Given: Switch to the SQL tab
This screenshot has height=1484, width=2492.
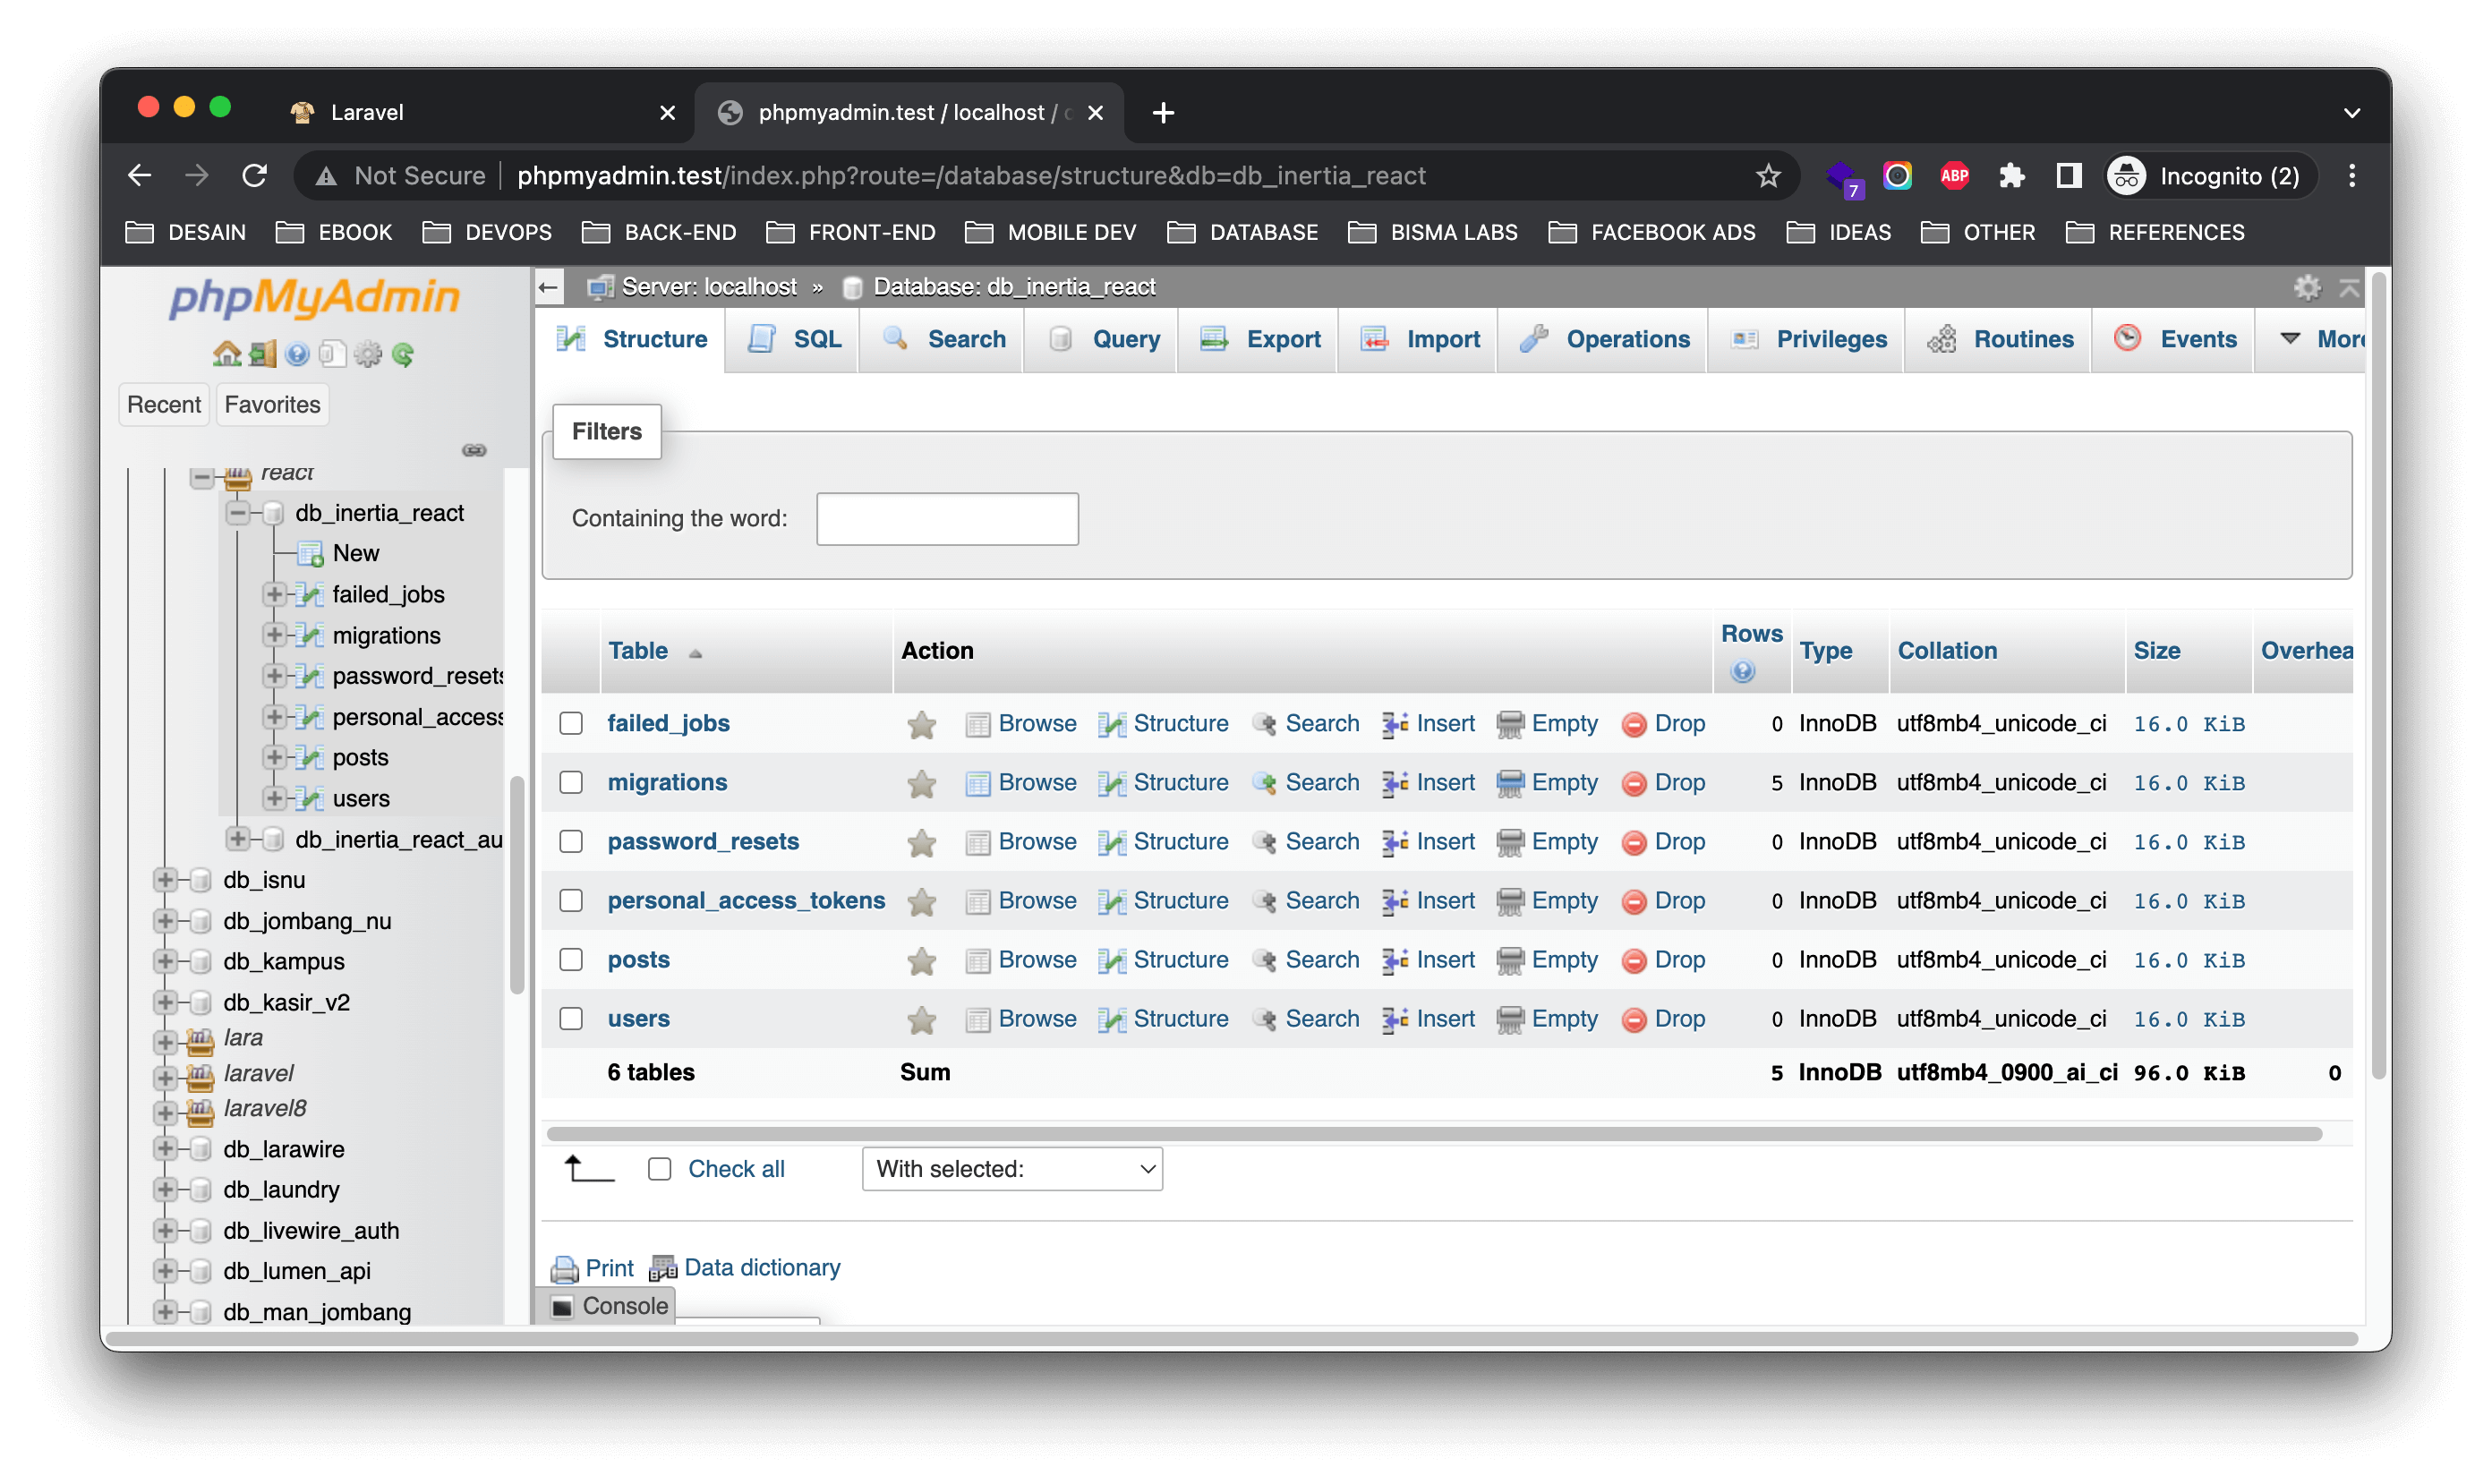Looking at the screenshot, I should [795, 339].
